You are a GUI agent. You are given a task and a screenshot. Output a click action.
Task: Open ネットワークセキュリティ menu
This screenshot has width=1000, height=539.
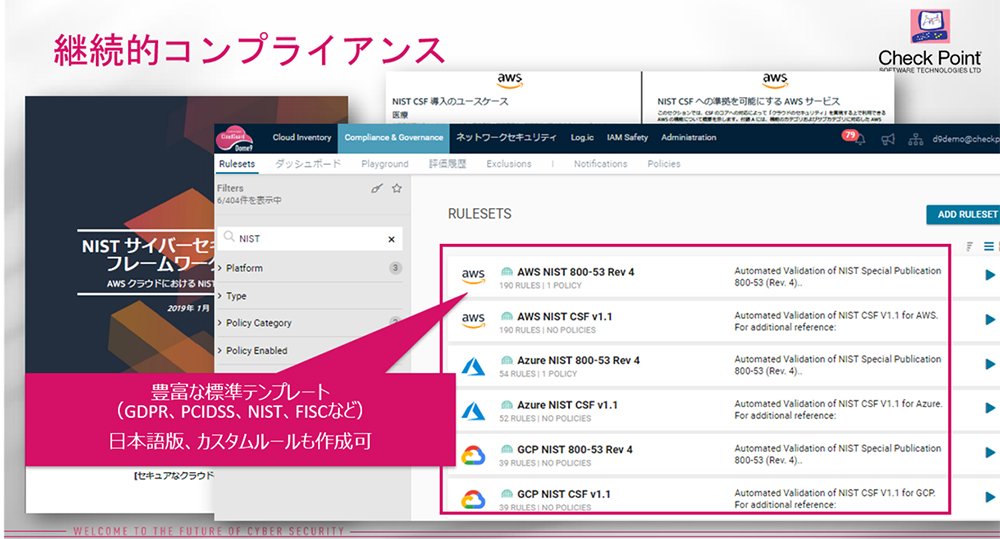click(x=506, y=137)
